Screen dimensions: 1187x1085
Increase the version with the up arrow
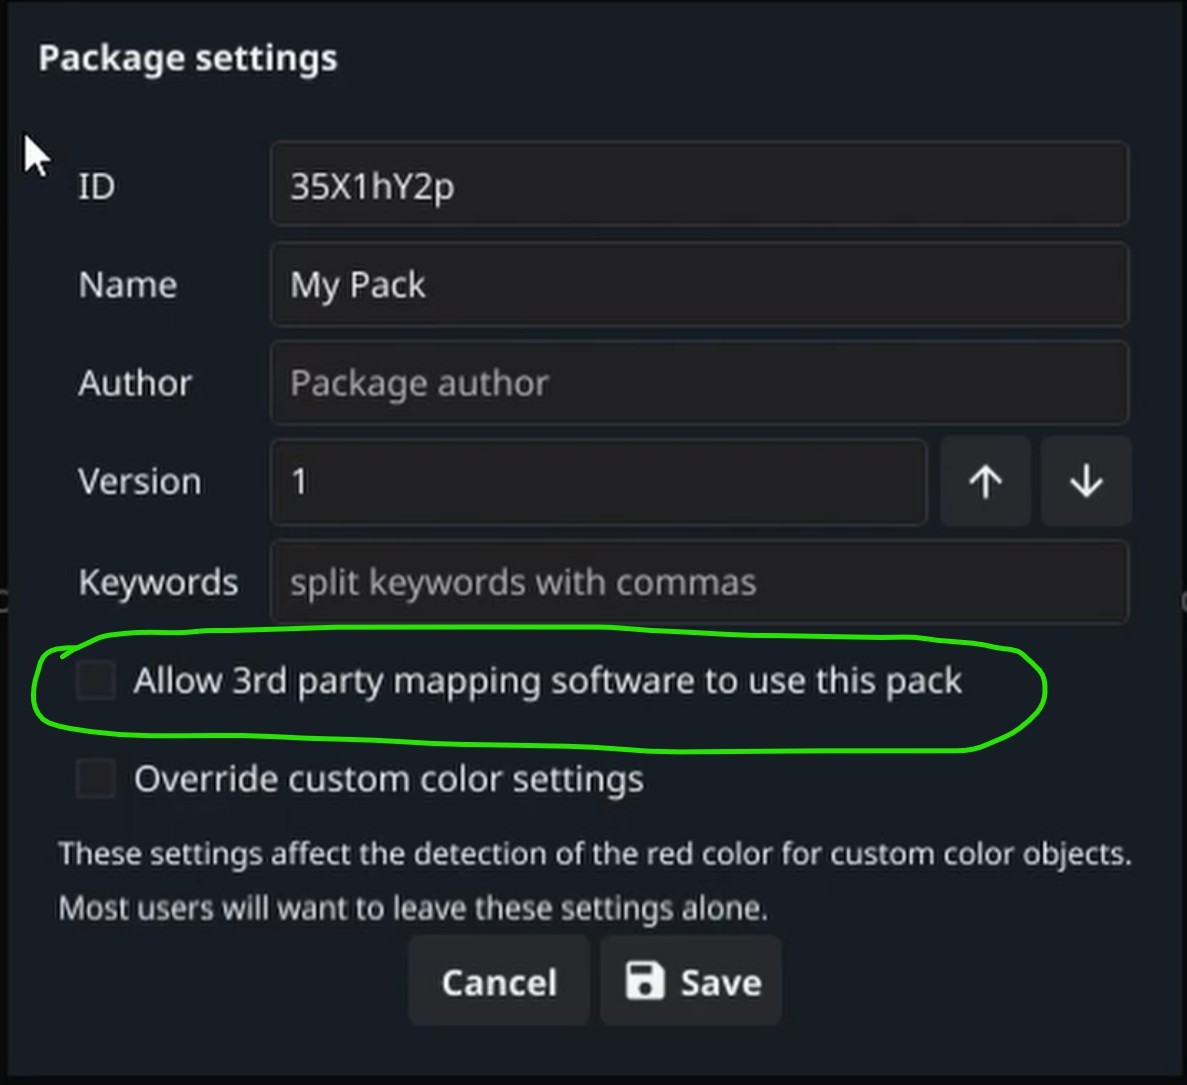tap(985, 482)
